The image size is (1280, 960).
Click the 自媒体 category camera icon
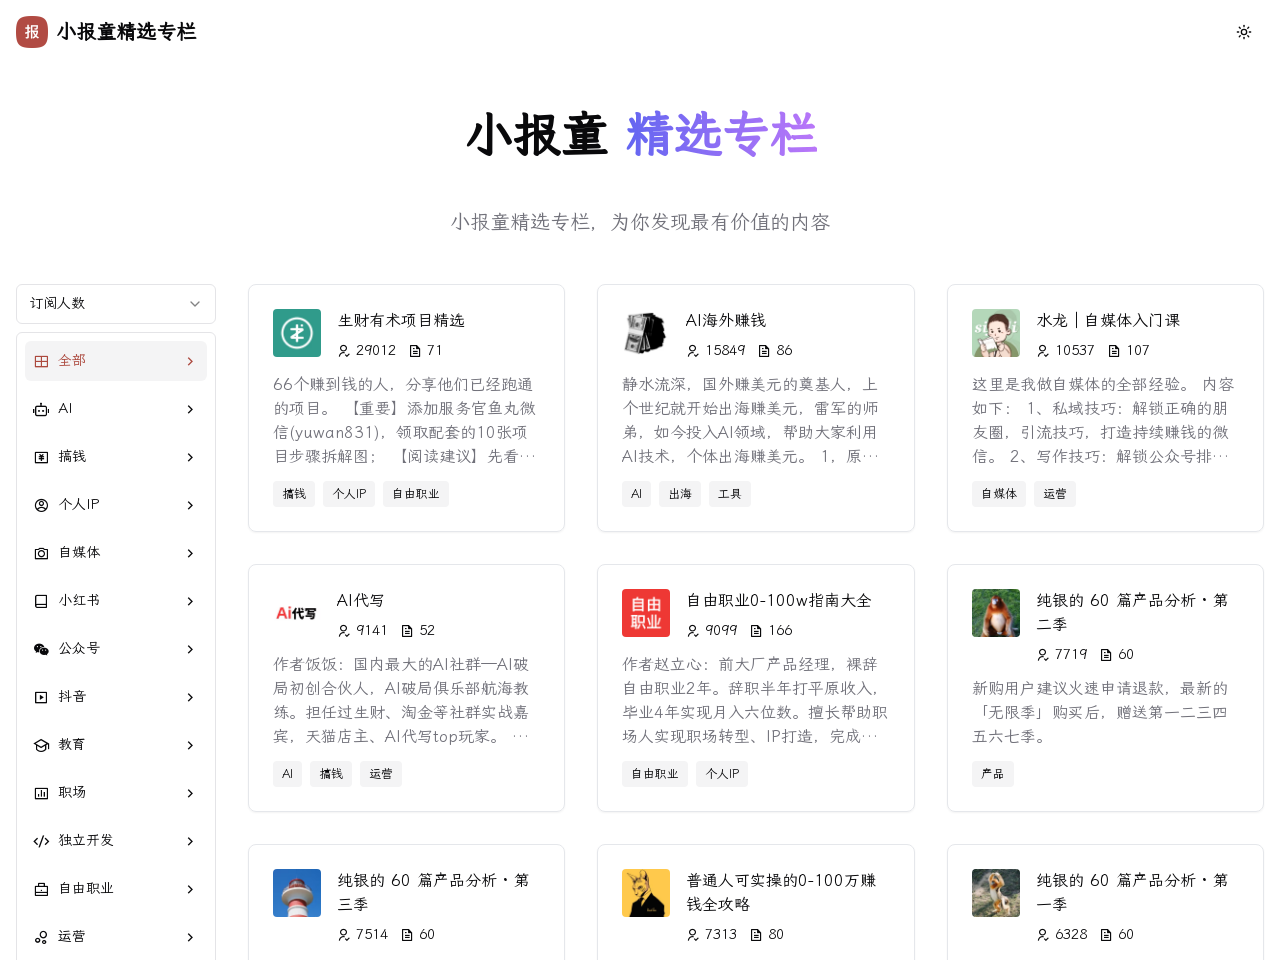click(41, 553)
